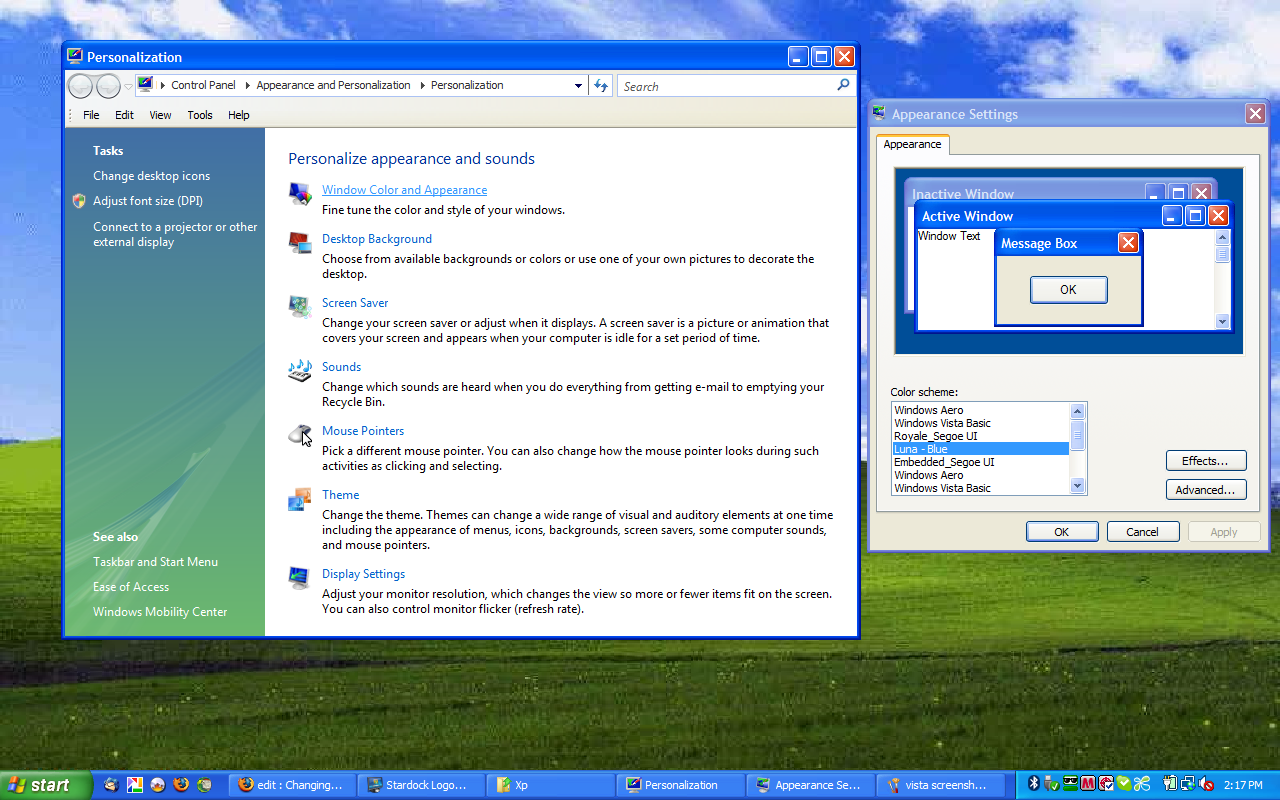Click Color scheme list scroll up arrow
This screenshot has width=1280, height=800.
(x=1077, y=411)
